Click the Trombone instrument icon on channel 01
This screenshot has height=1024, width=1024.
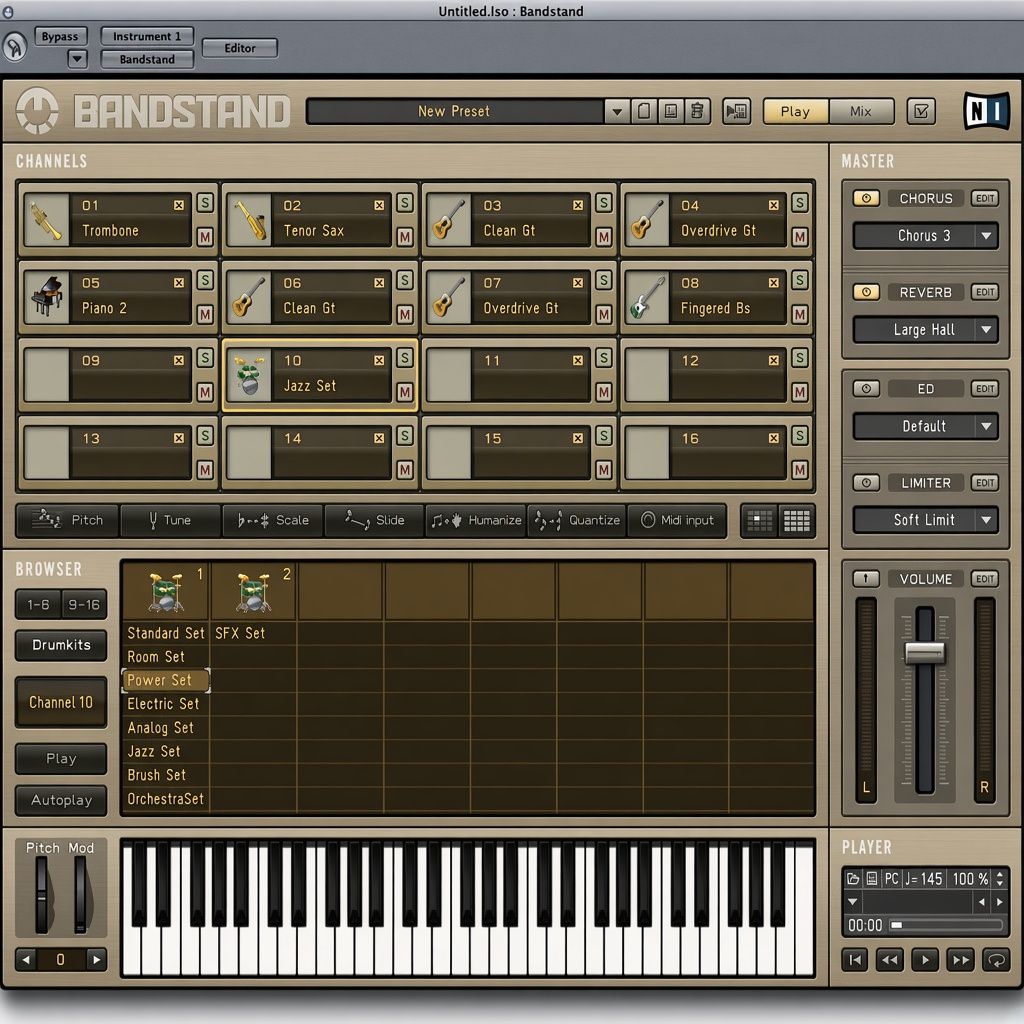click(46, 219)
